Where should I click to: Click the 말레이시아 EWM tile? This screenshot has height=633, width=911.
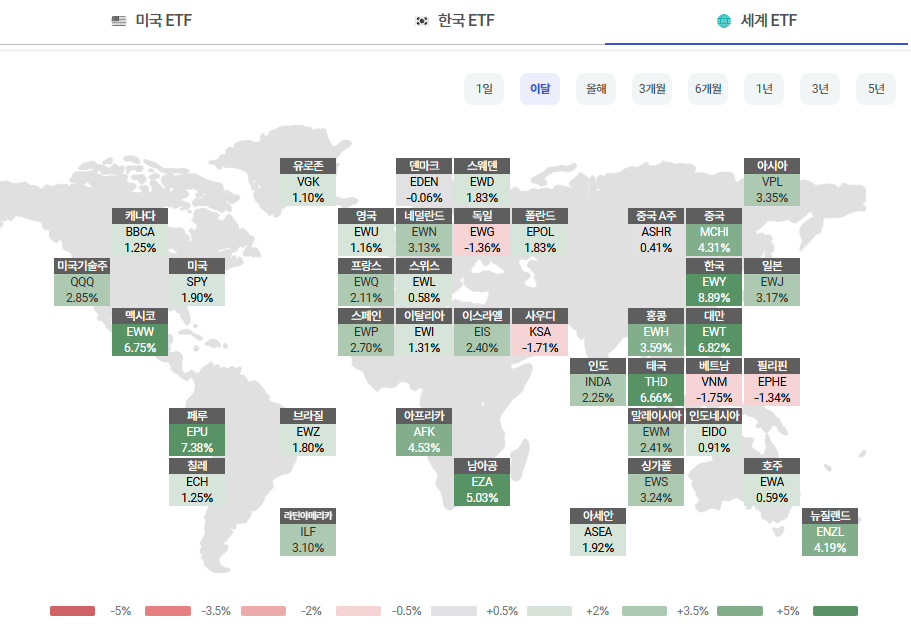pyautogui.click(x=656, y=431)
